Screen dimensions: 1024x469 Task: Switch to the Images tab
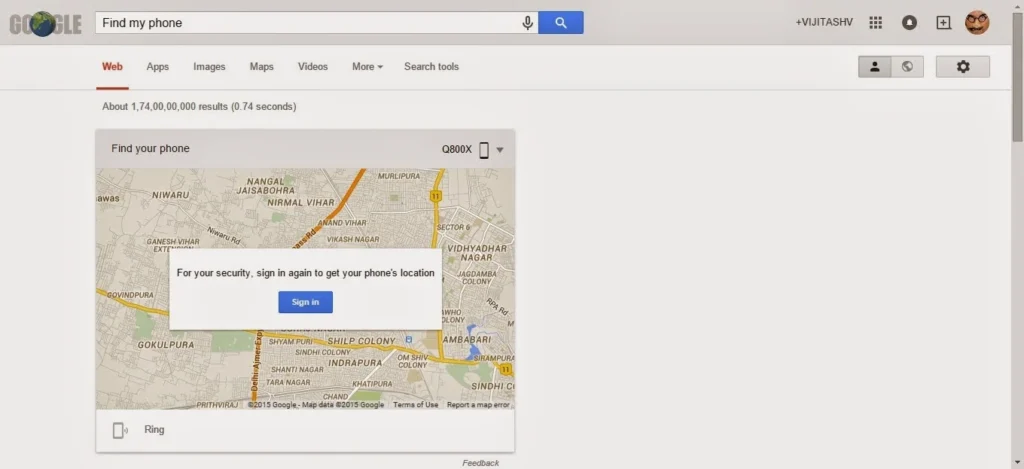point(209,67)
